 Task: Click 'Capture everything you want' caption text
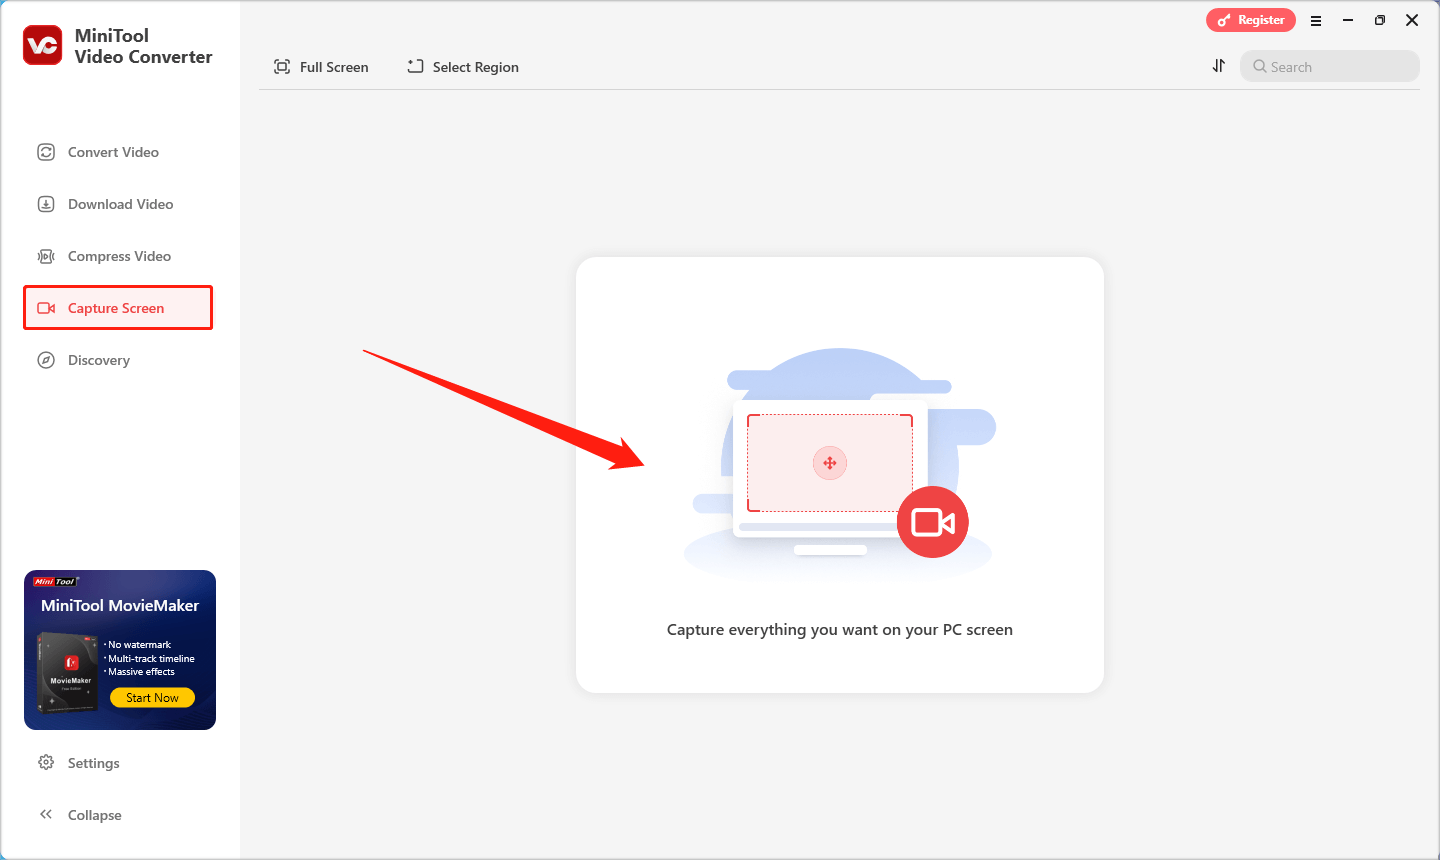pos(840,630)
